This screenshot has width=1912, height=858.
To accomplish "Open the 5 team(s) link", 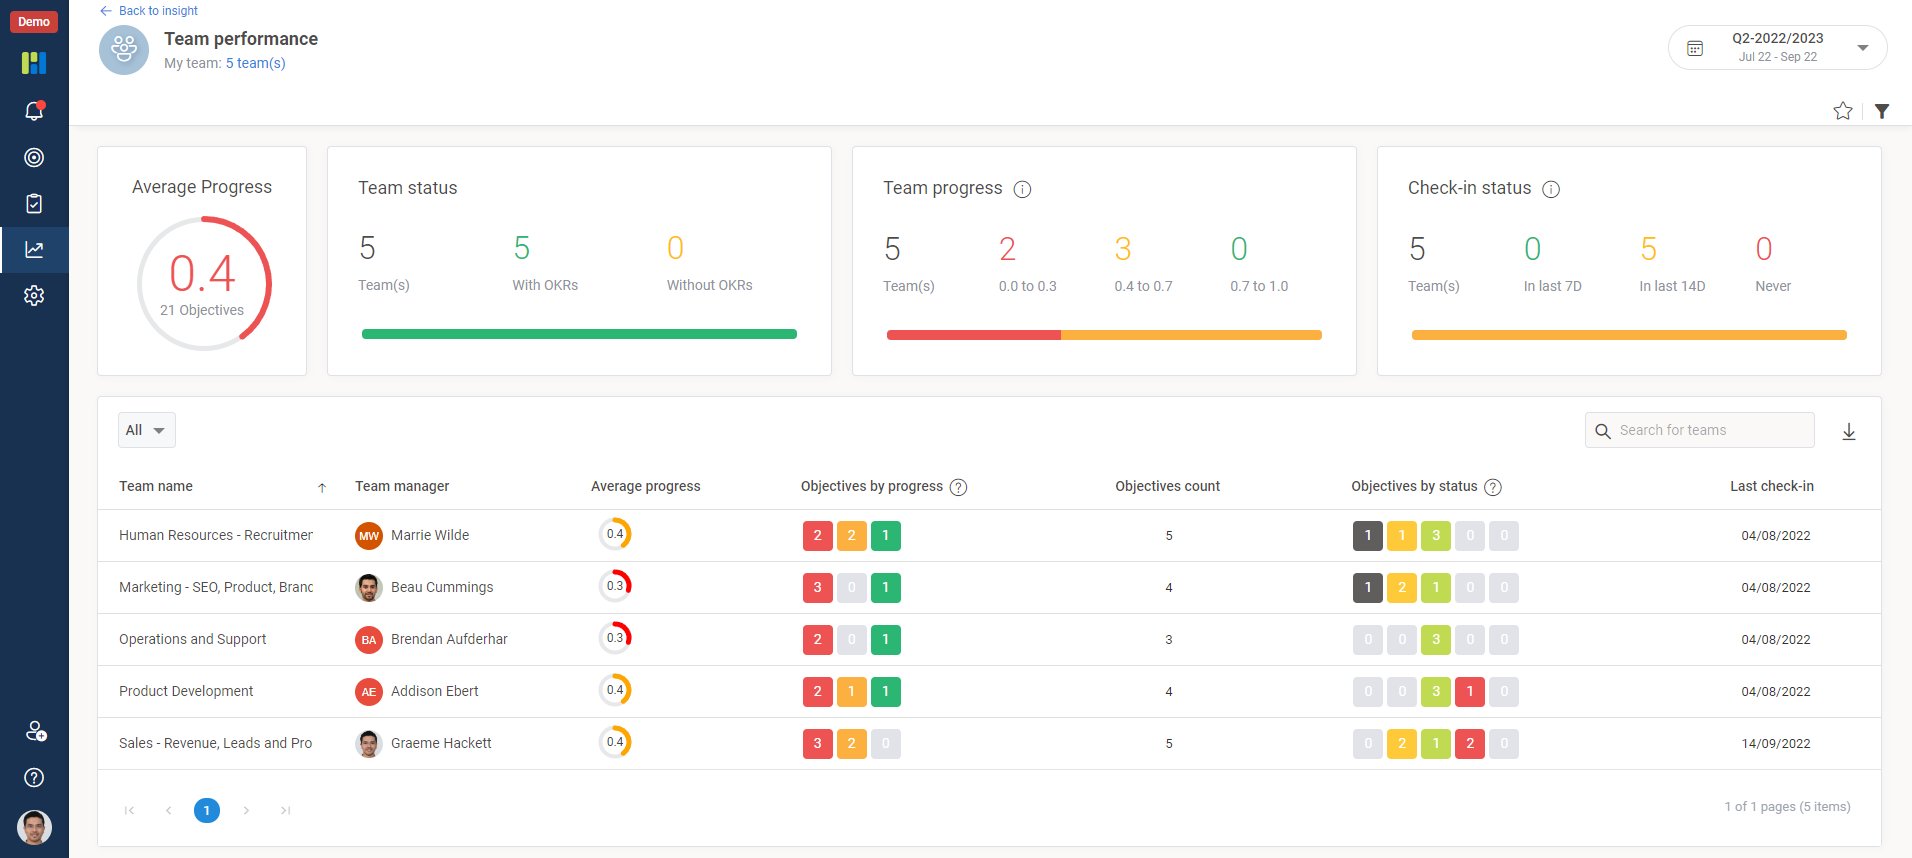I will [255, 63].
